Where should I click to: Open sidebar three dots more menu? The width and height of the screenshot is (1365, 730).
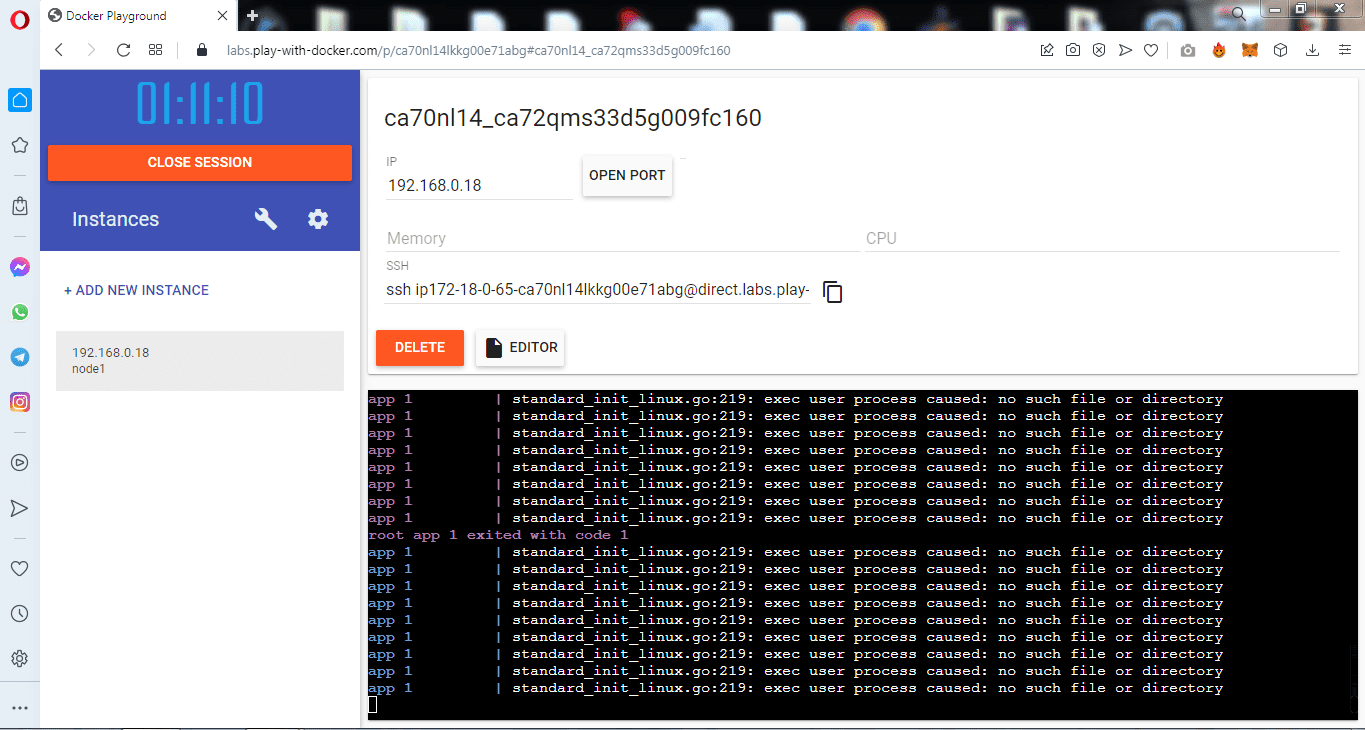point(19,708)
